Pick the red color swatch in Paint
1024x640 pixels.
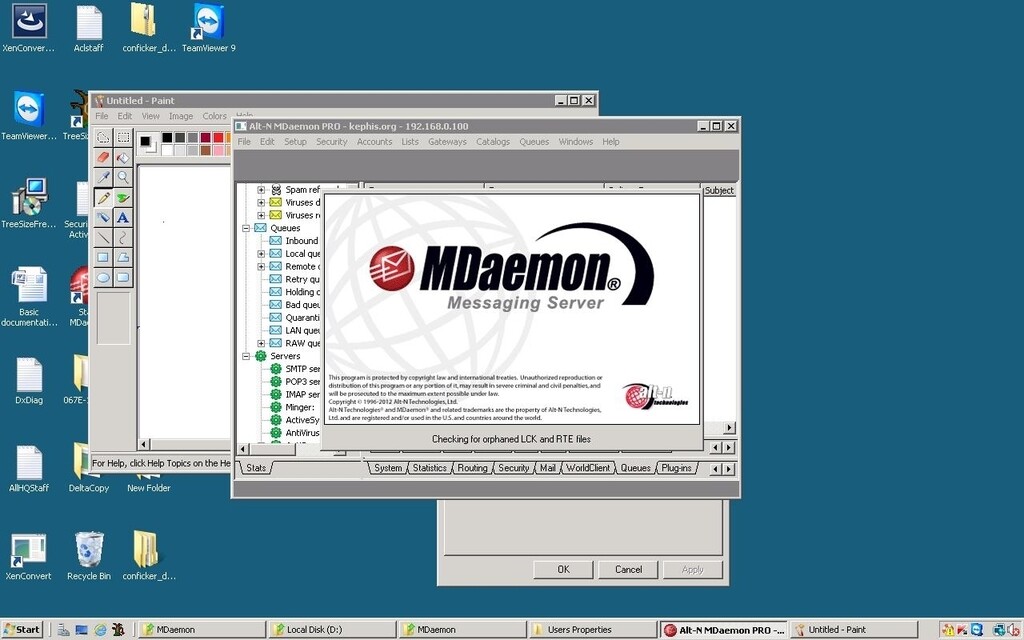218,137
